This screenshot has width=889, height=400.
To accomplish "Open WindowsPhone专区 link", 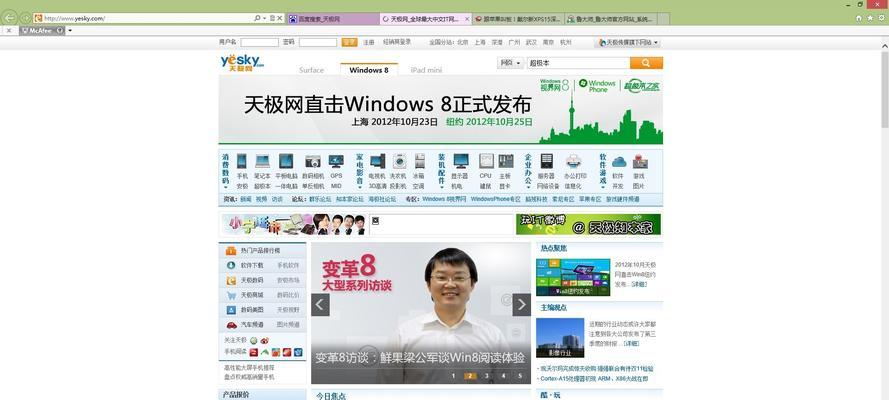I will point(496,199).
